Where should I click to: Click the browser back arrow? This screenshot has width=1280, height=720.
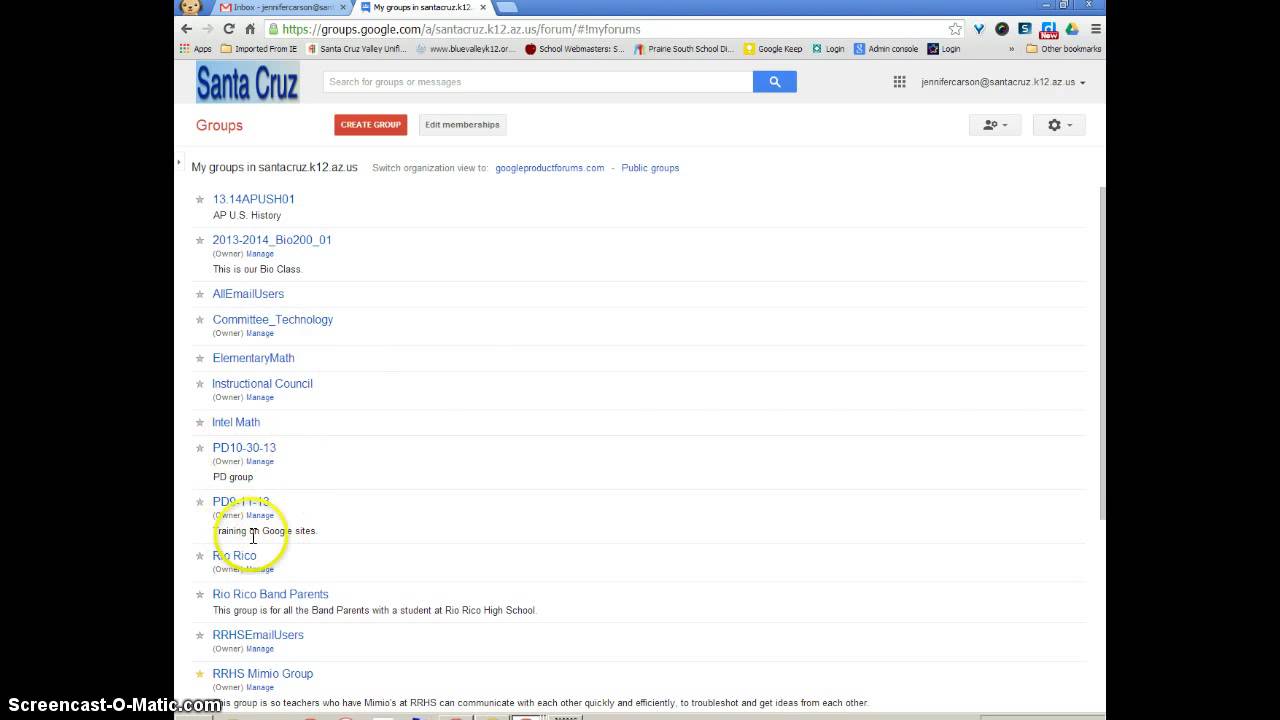click(x=186, y=29)
